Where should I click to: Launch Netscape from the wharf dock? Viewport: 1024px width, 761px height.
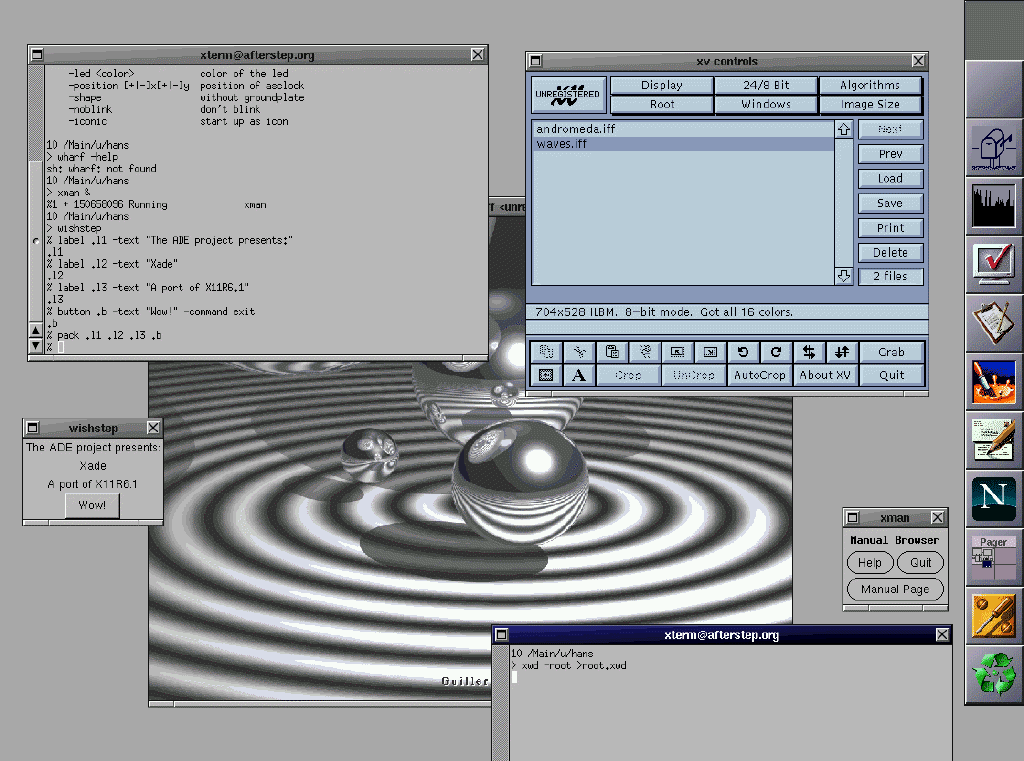[993, 498]
